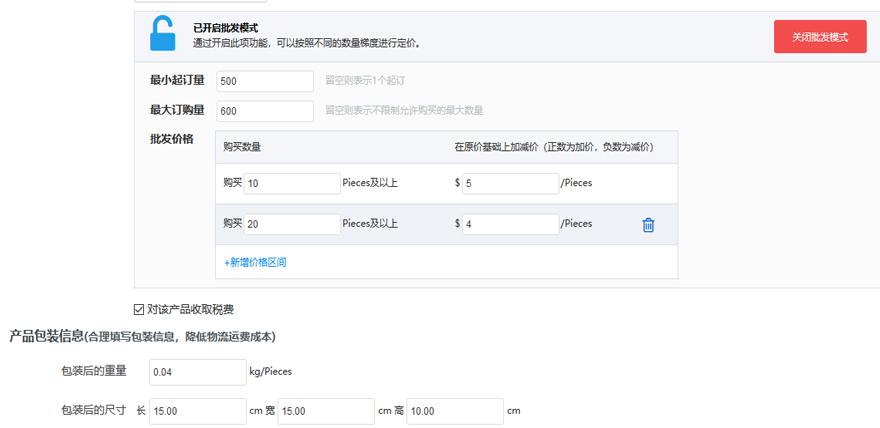Select the purchase quantity field containing 10
This screenshot has width=880, height=428.
point(292,183)
